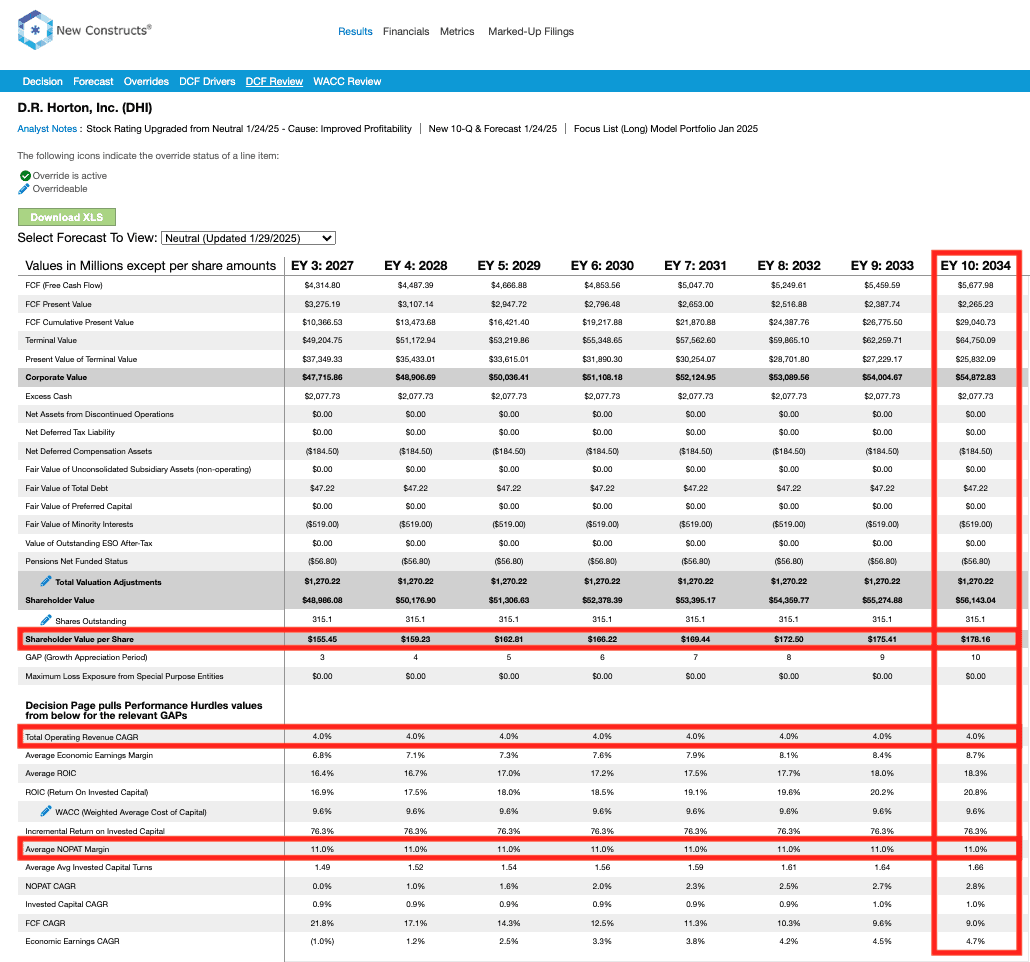Click the GAP (Growth Appreciation Period) label
This screenshot has width=1030, height=962.
coord(86,657)
